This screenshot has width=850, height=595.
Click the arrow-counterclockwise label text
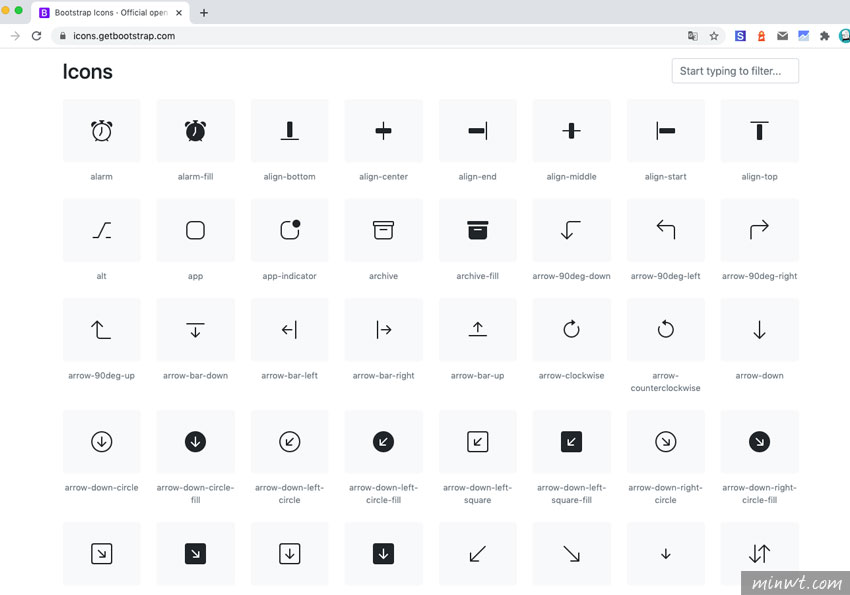click(666, 381)
